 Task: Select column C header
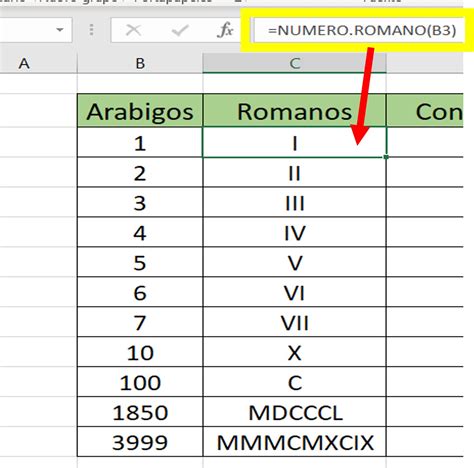(x=295, y=63)
